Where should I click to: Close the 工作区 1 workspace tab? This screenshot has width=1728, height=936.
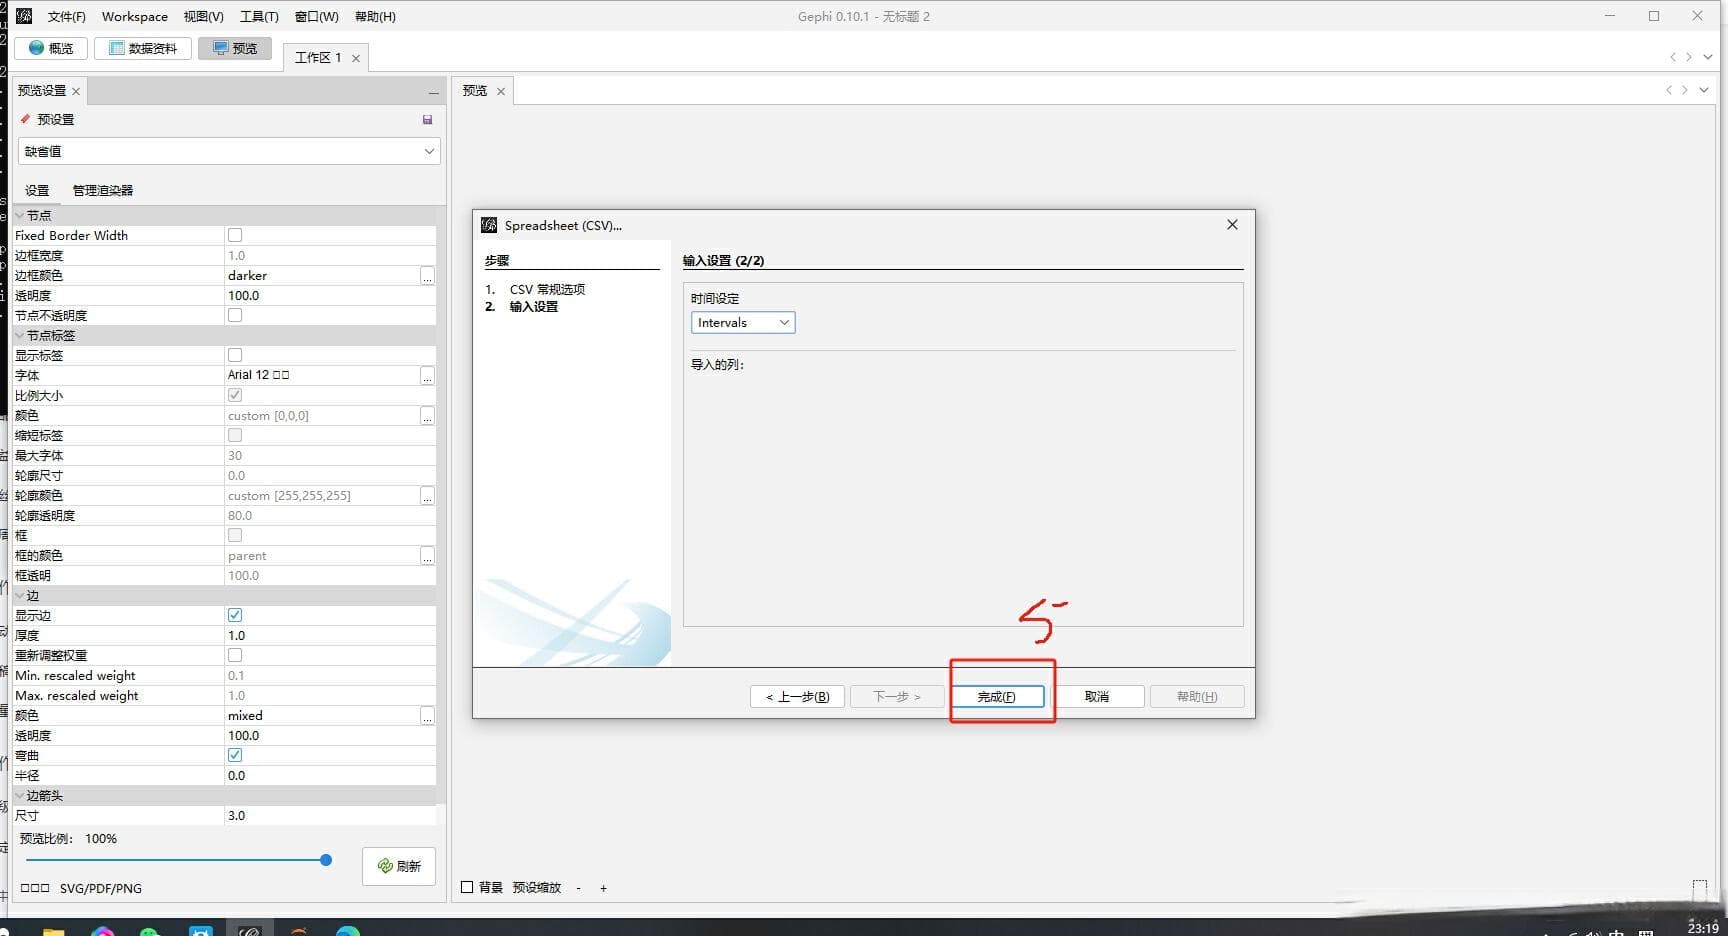coord(355,58)
